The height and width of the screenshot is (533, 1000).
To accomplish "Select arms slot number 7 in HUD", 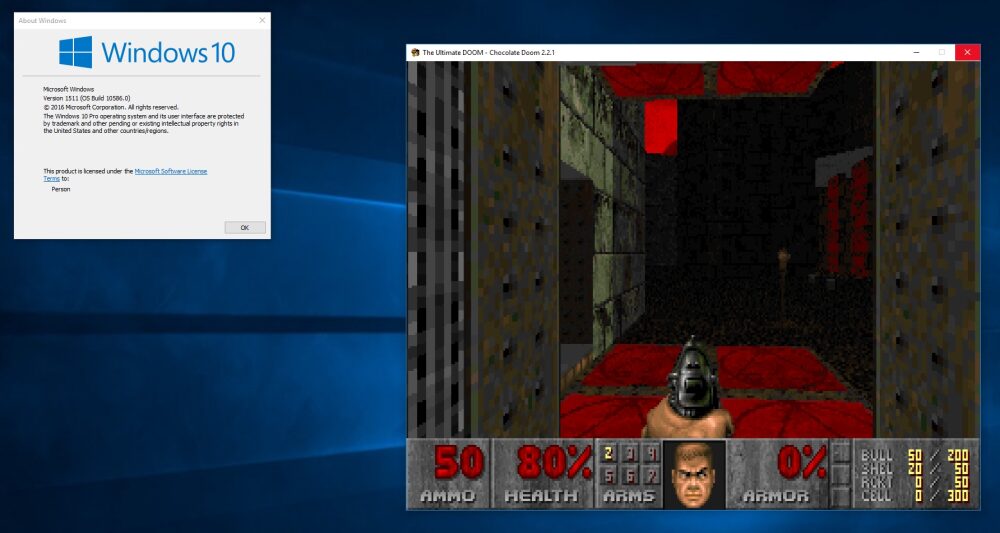I will pos(651,476).
